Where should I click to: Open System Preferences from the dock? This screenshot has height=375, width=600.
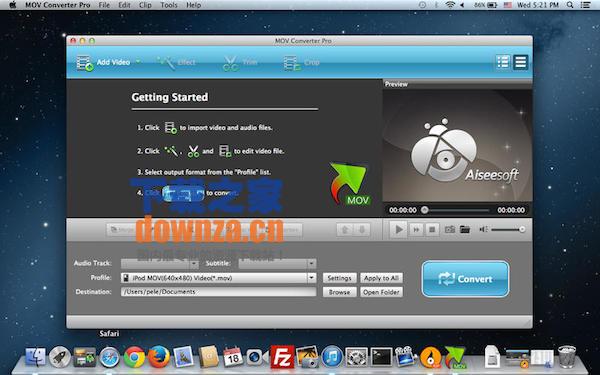click(x=357, y=357)
